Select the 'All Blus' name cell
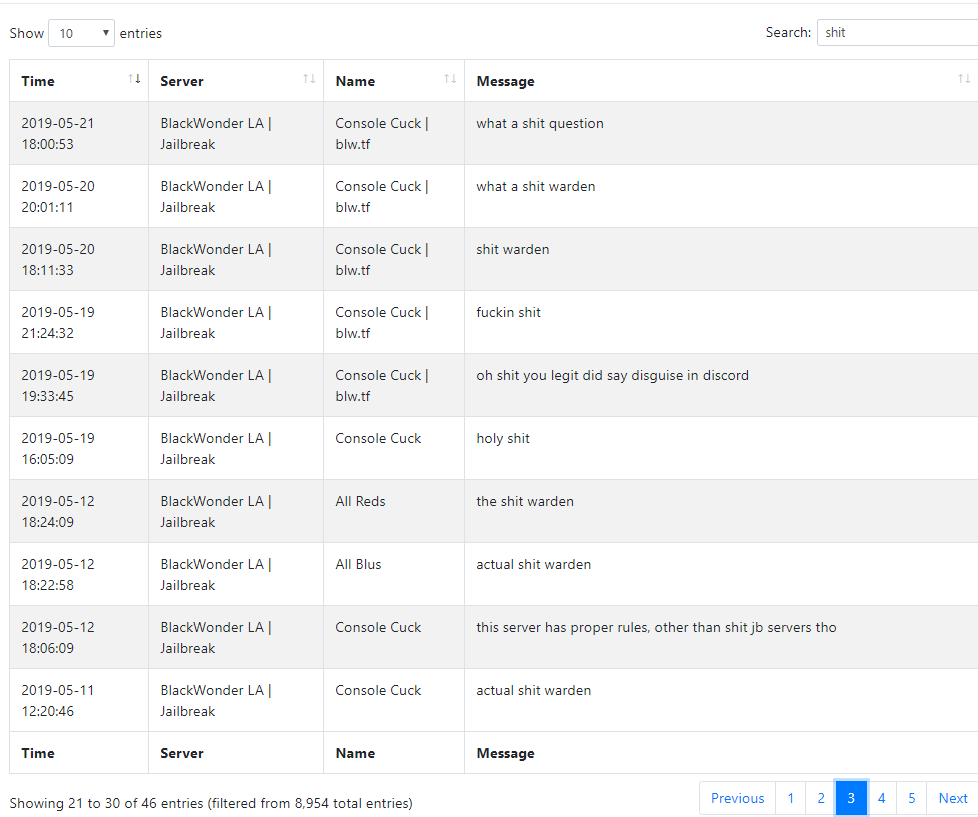 tap(394, 574)
